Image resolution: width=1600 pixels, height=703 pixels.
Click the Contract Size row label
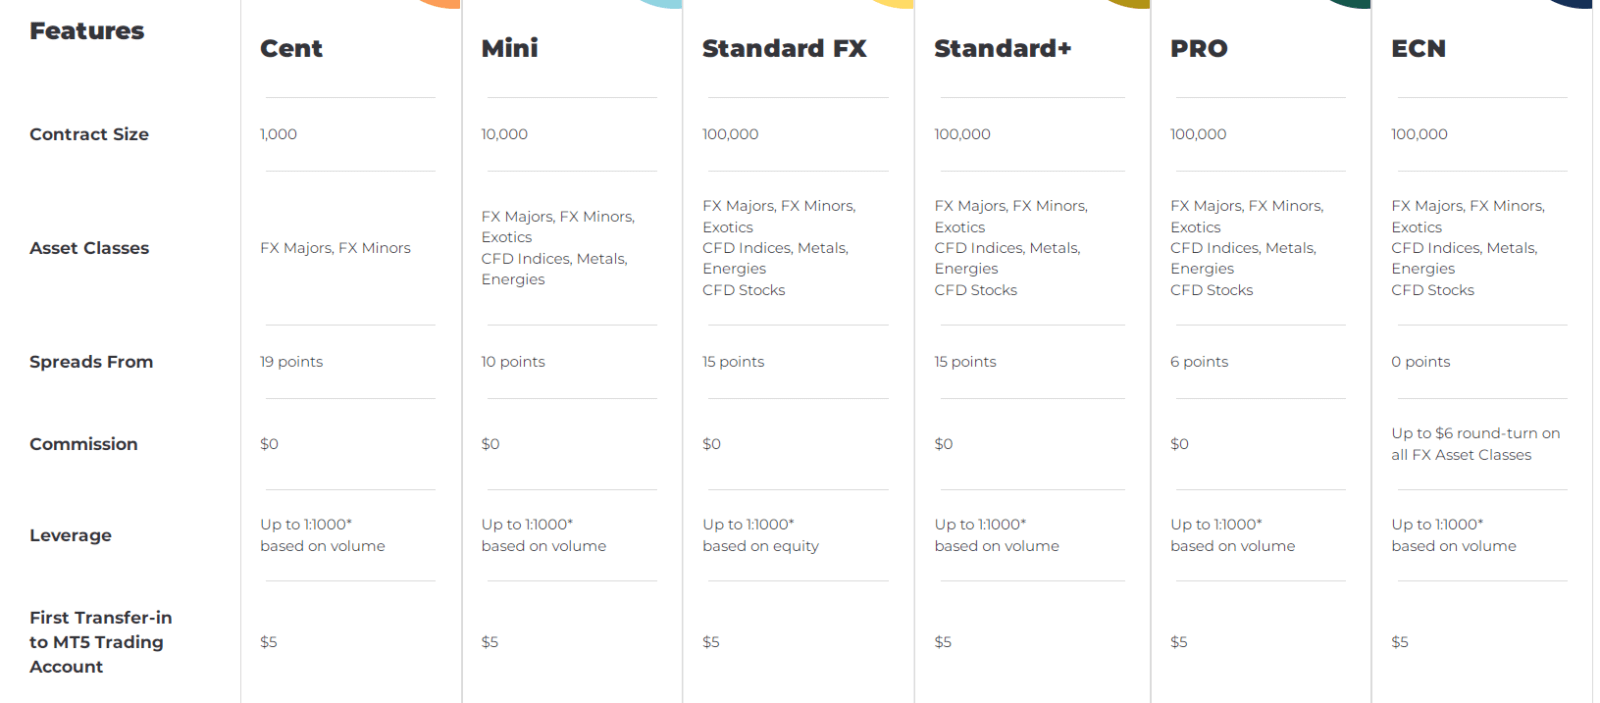89,134
